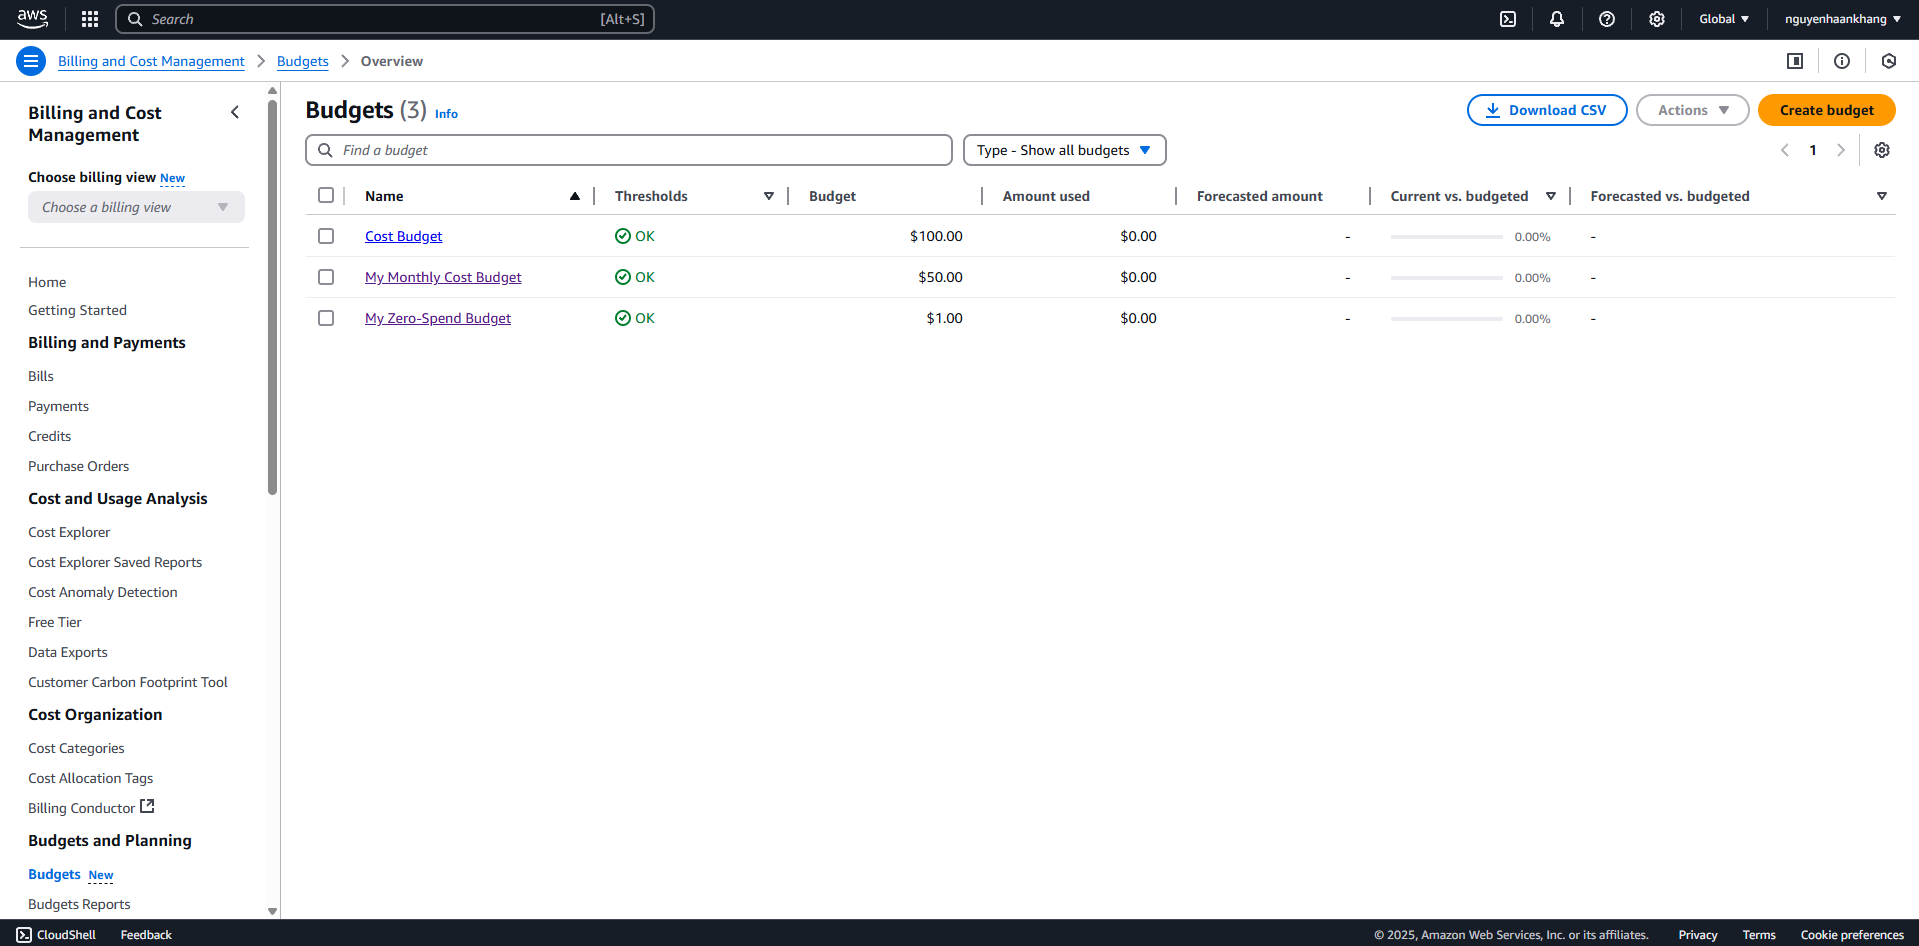Click Download CSV button

(1547, 110)
